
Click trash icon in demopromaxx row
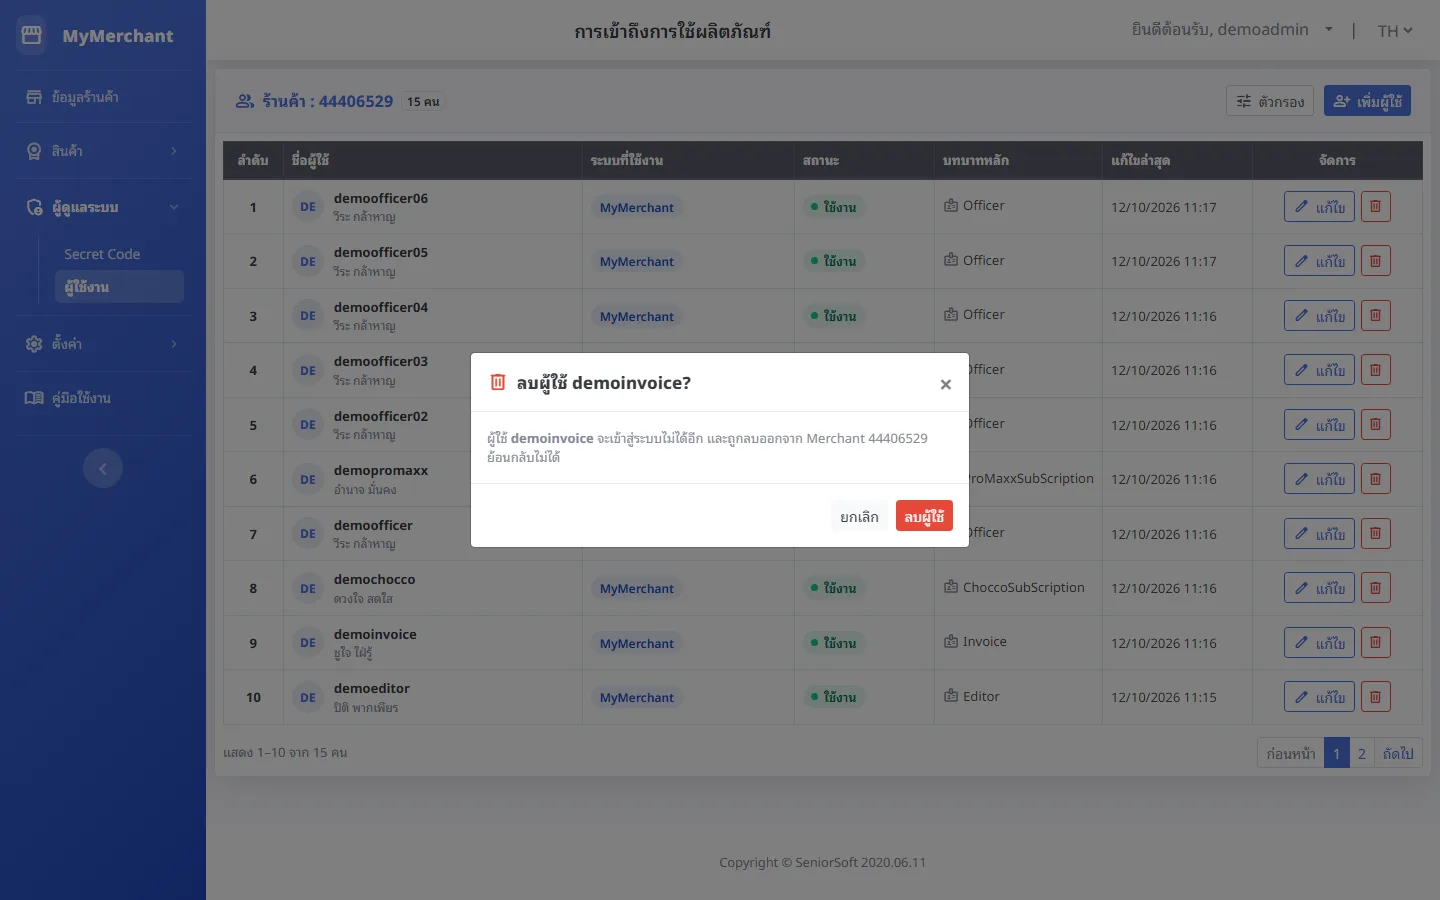click(1375, 479)
